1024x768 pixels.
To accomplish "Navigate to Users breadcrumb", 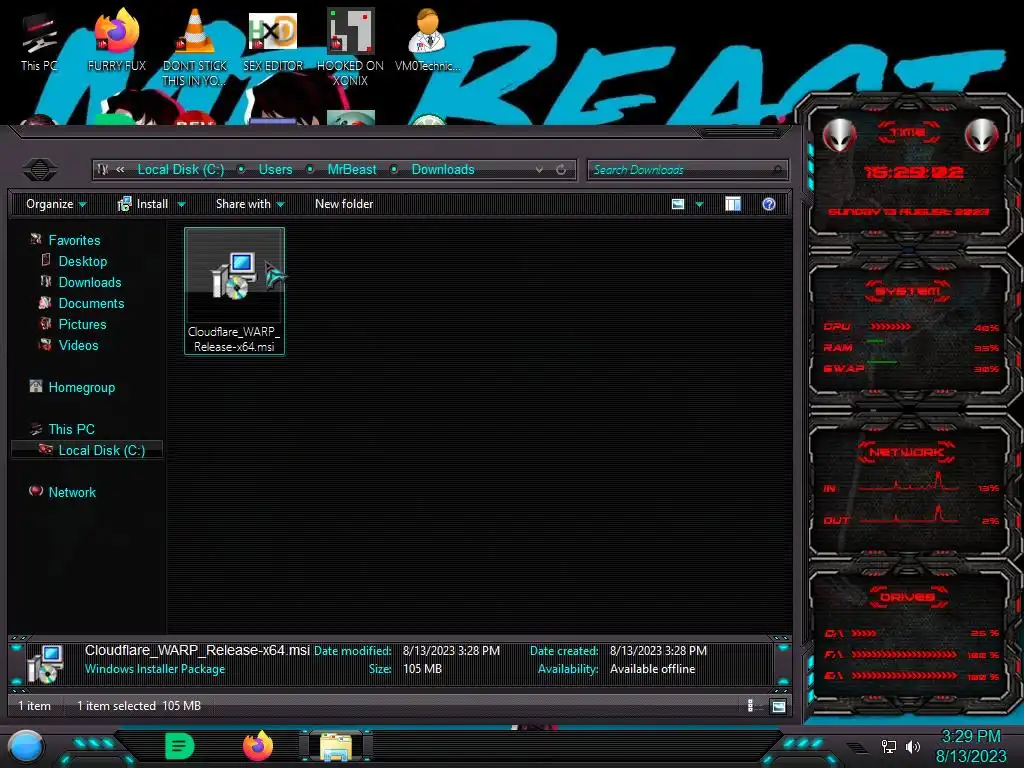I will (x=276, y=170).
